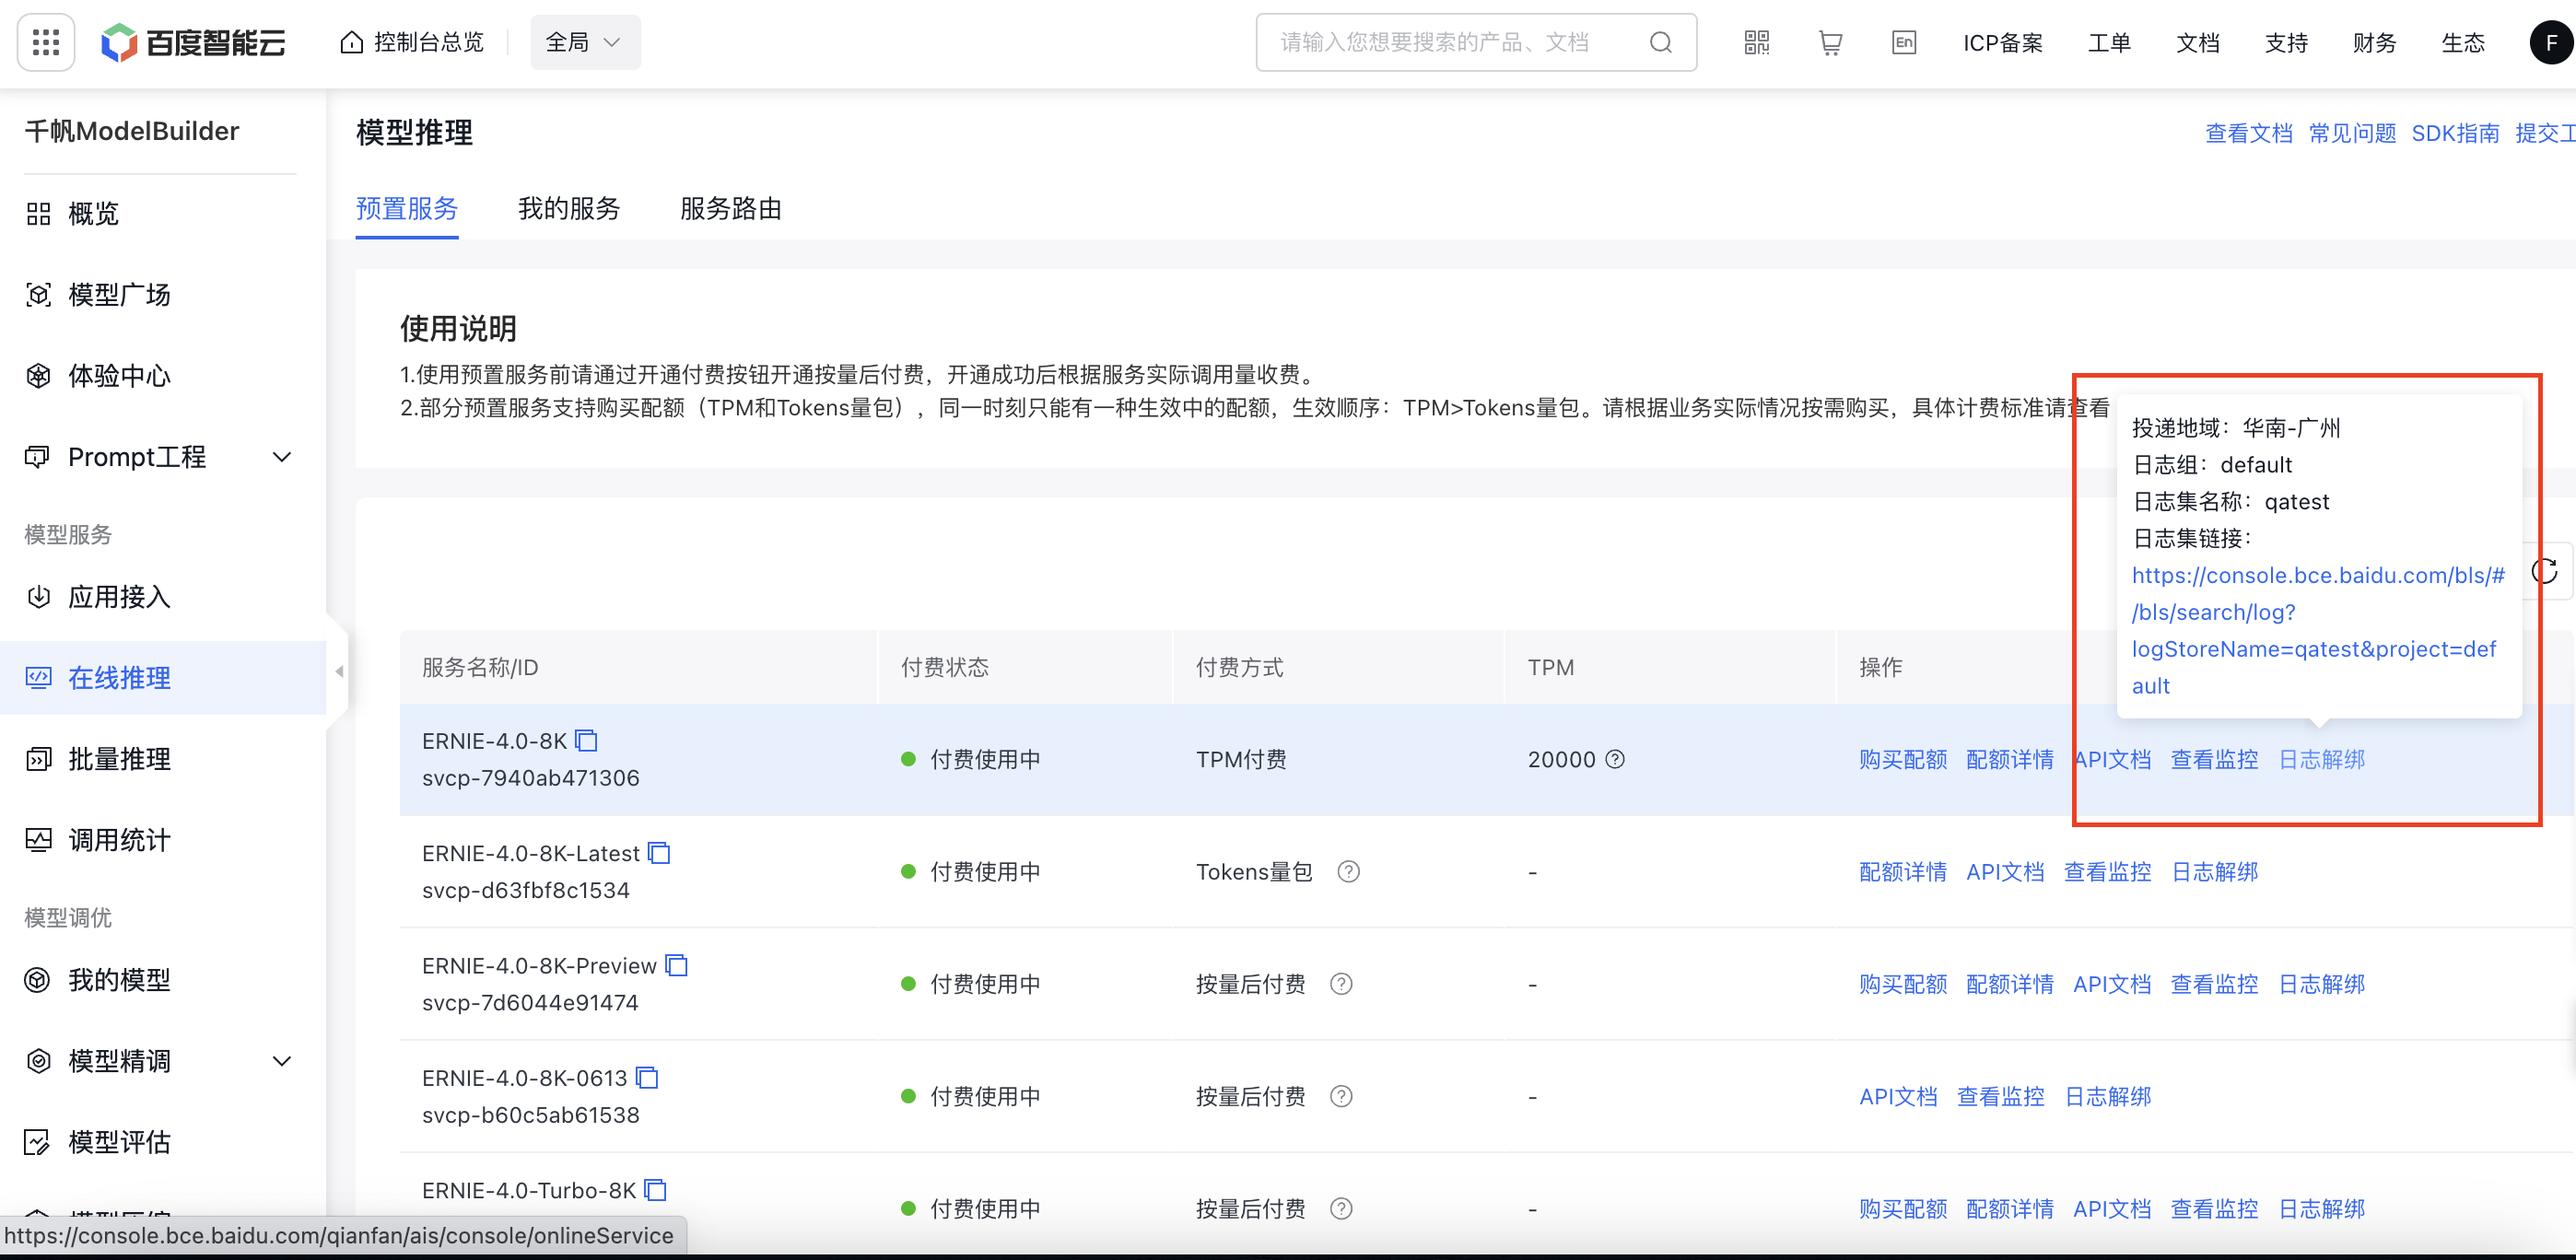Click 配额详情 for ERNIE-4.0-Turbo-8K
2576x1260 pixels.
click(2010, 1209)
